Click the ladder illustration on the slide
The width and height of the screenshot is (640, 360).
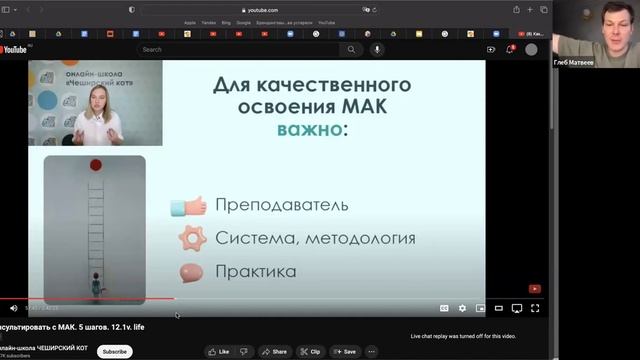click(x=95, y=229)
